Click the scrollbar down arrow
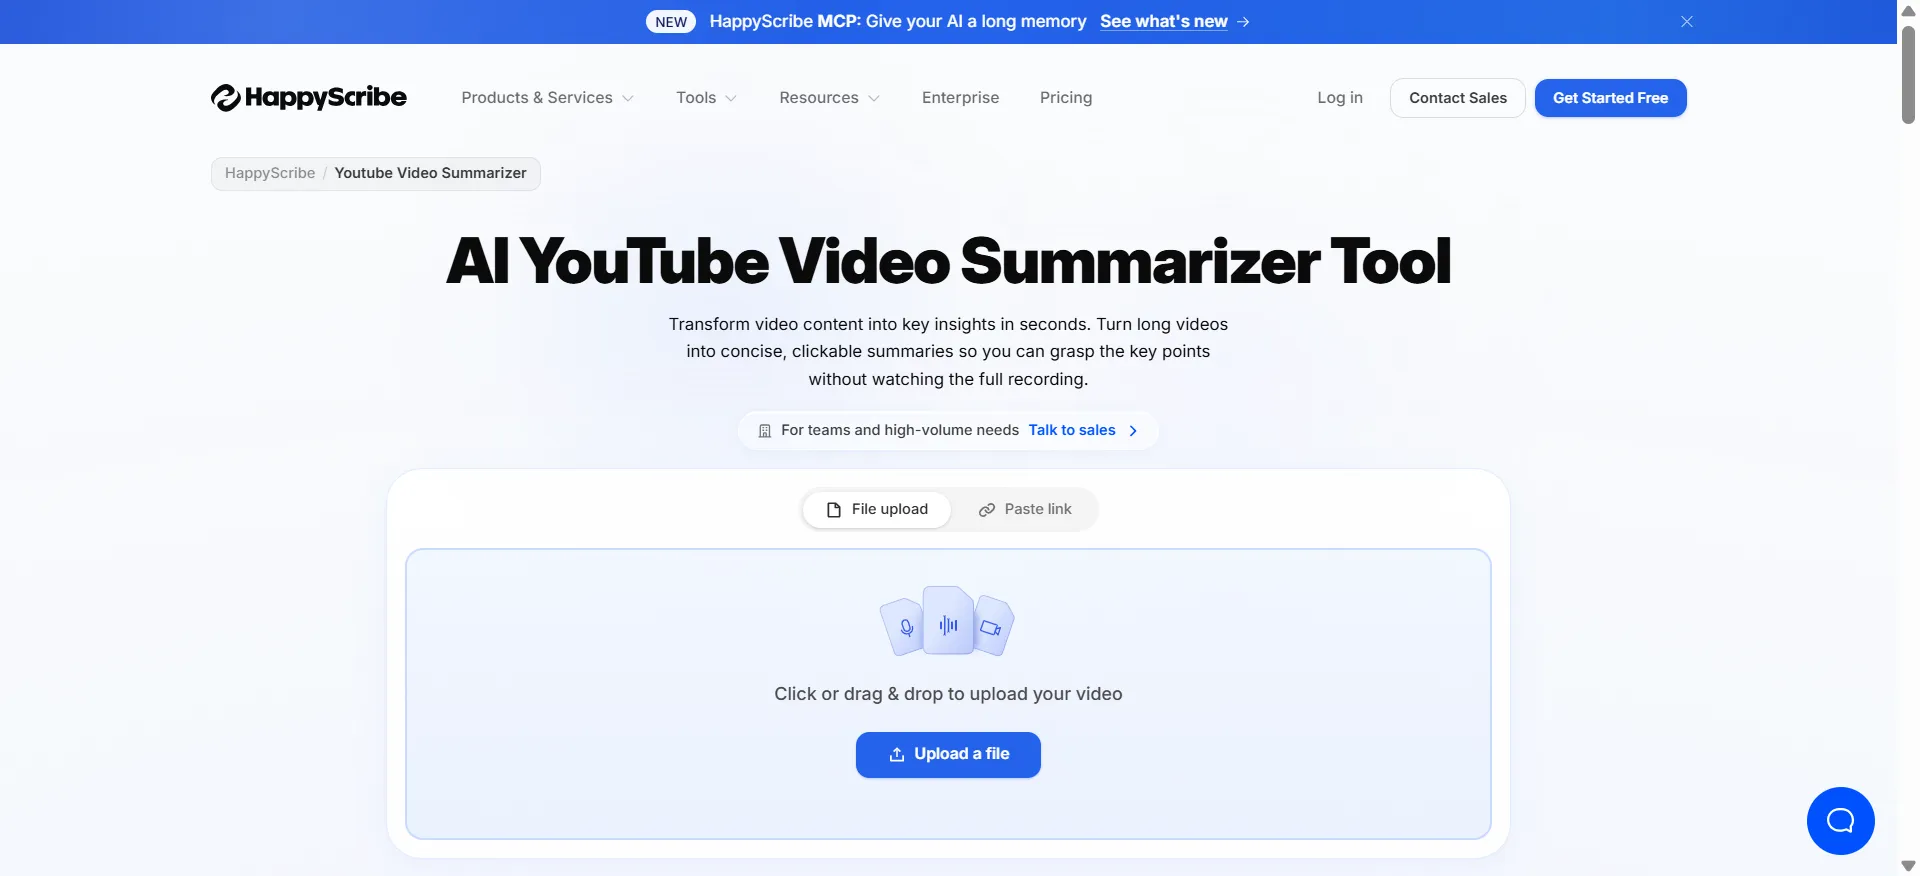 pos(1908,866)
